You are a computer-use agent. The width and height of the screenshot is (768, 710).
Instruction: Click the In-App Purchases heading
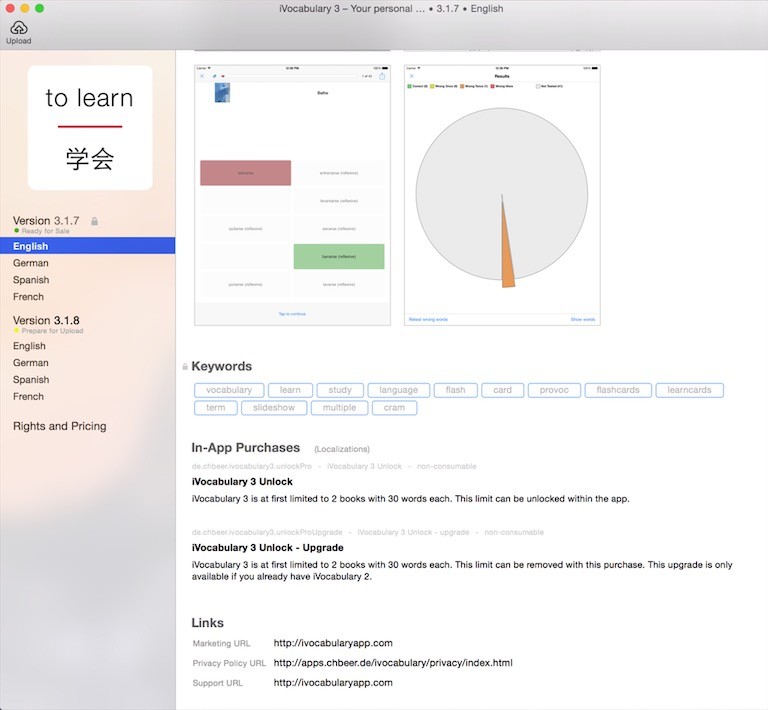245,448
